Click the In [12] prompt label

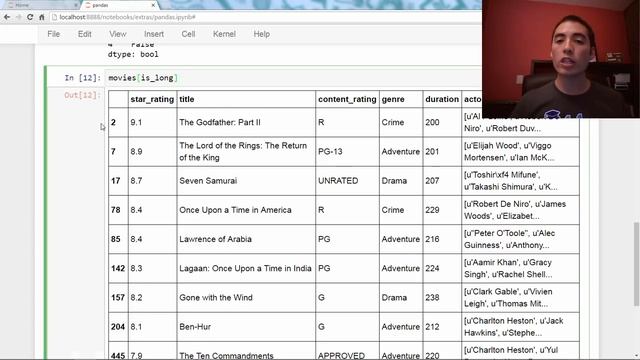(82, 78)
